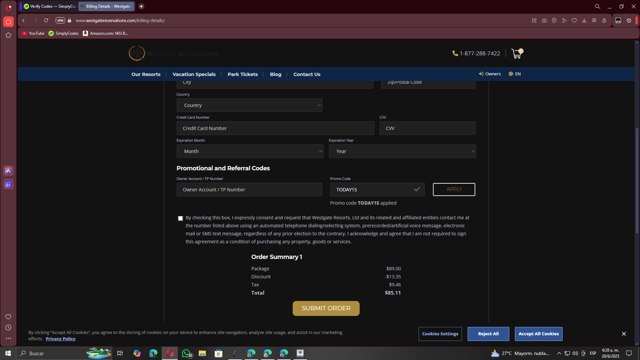The image size is (640, 360).
Task: Check the contact consent checkbox
Action: [180, 218]
